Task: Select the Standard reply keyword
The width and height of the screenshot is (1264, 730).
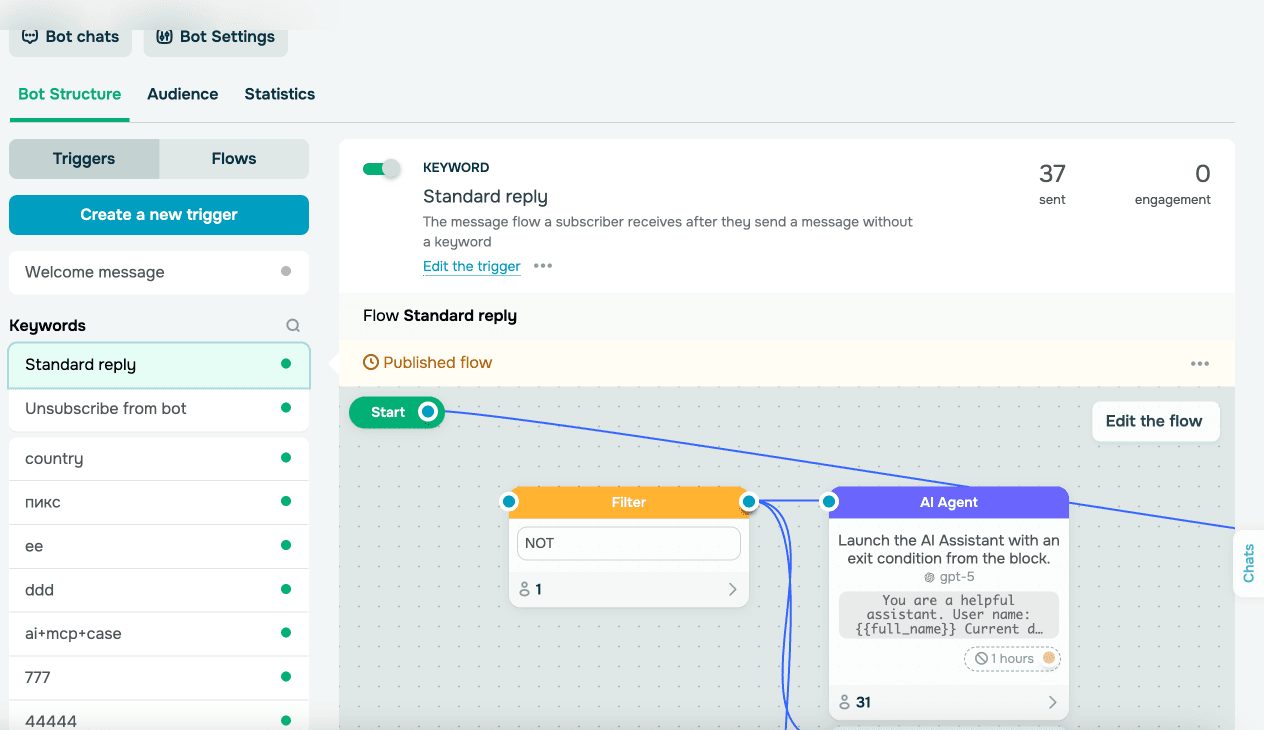Action: [159, 365]
